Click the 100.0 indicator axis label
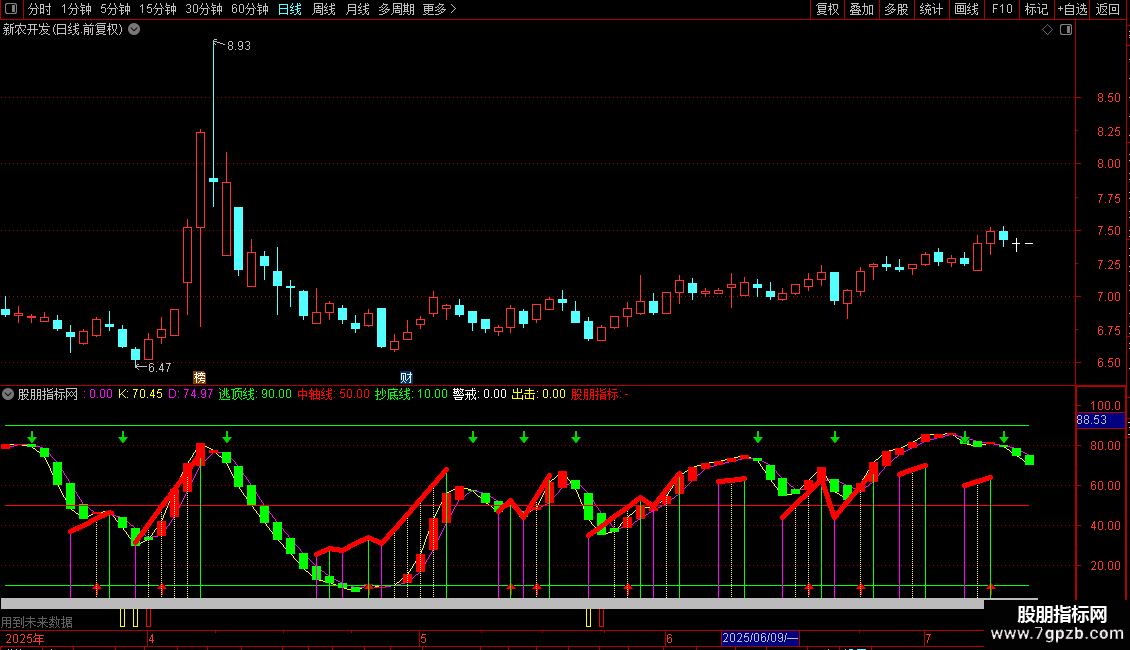 pyautogui.click(x=1105, y=406)
